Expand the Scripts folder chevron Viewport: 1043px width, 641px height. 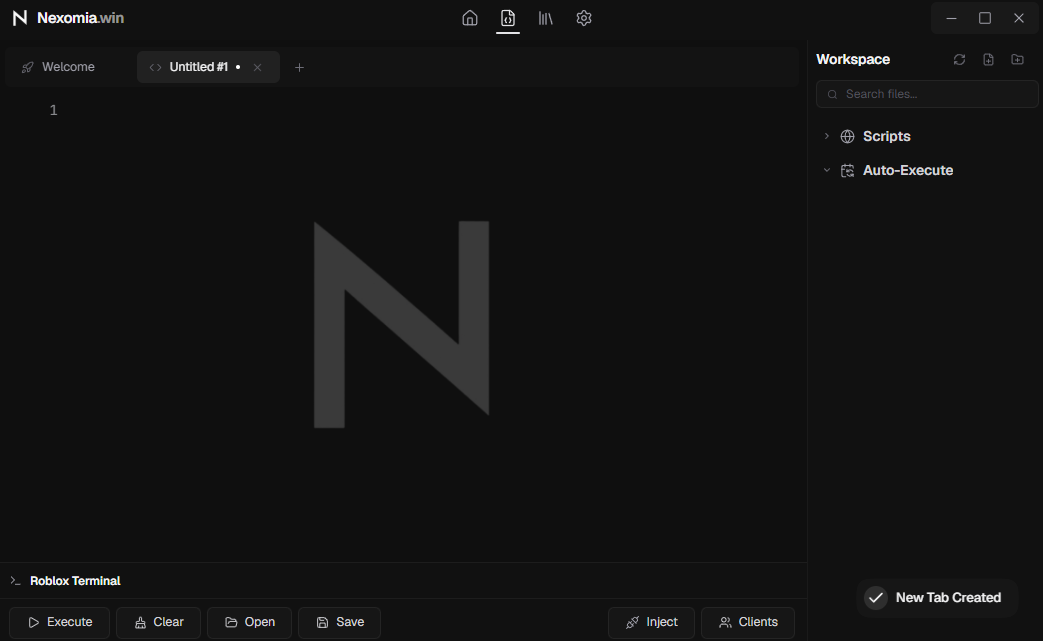point(827,136)
